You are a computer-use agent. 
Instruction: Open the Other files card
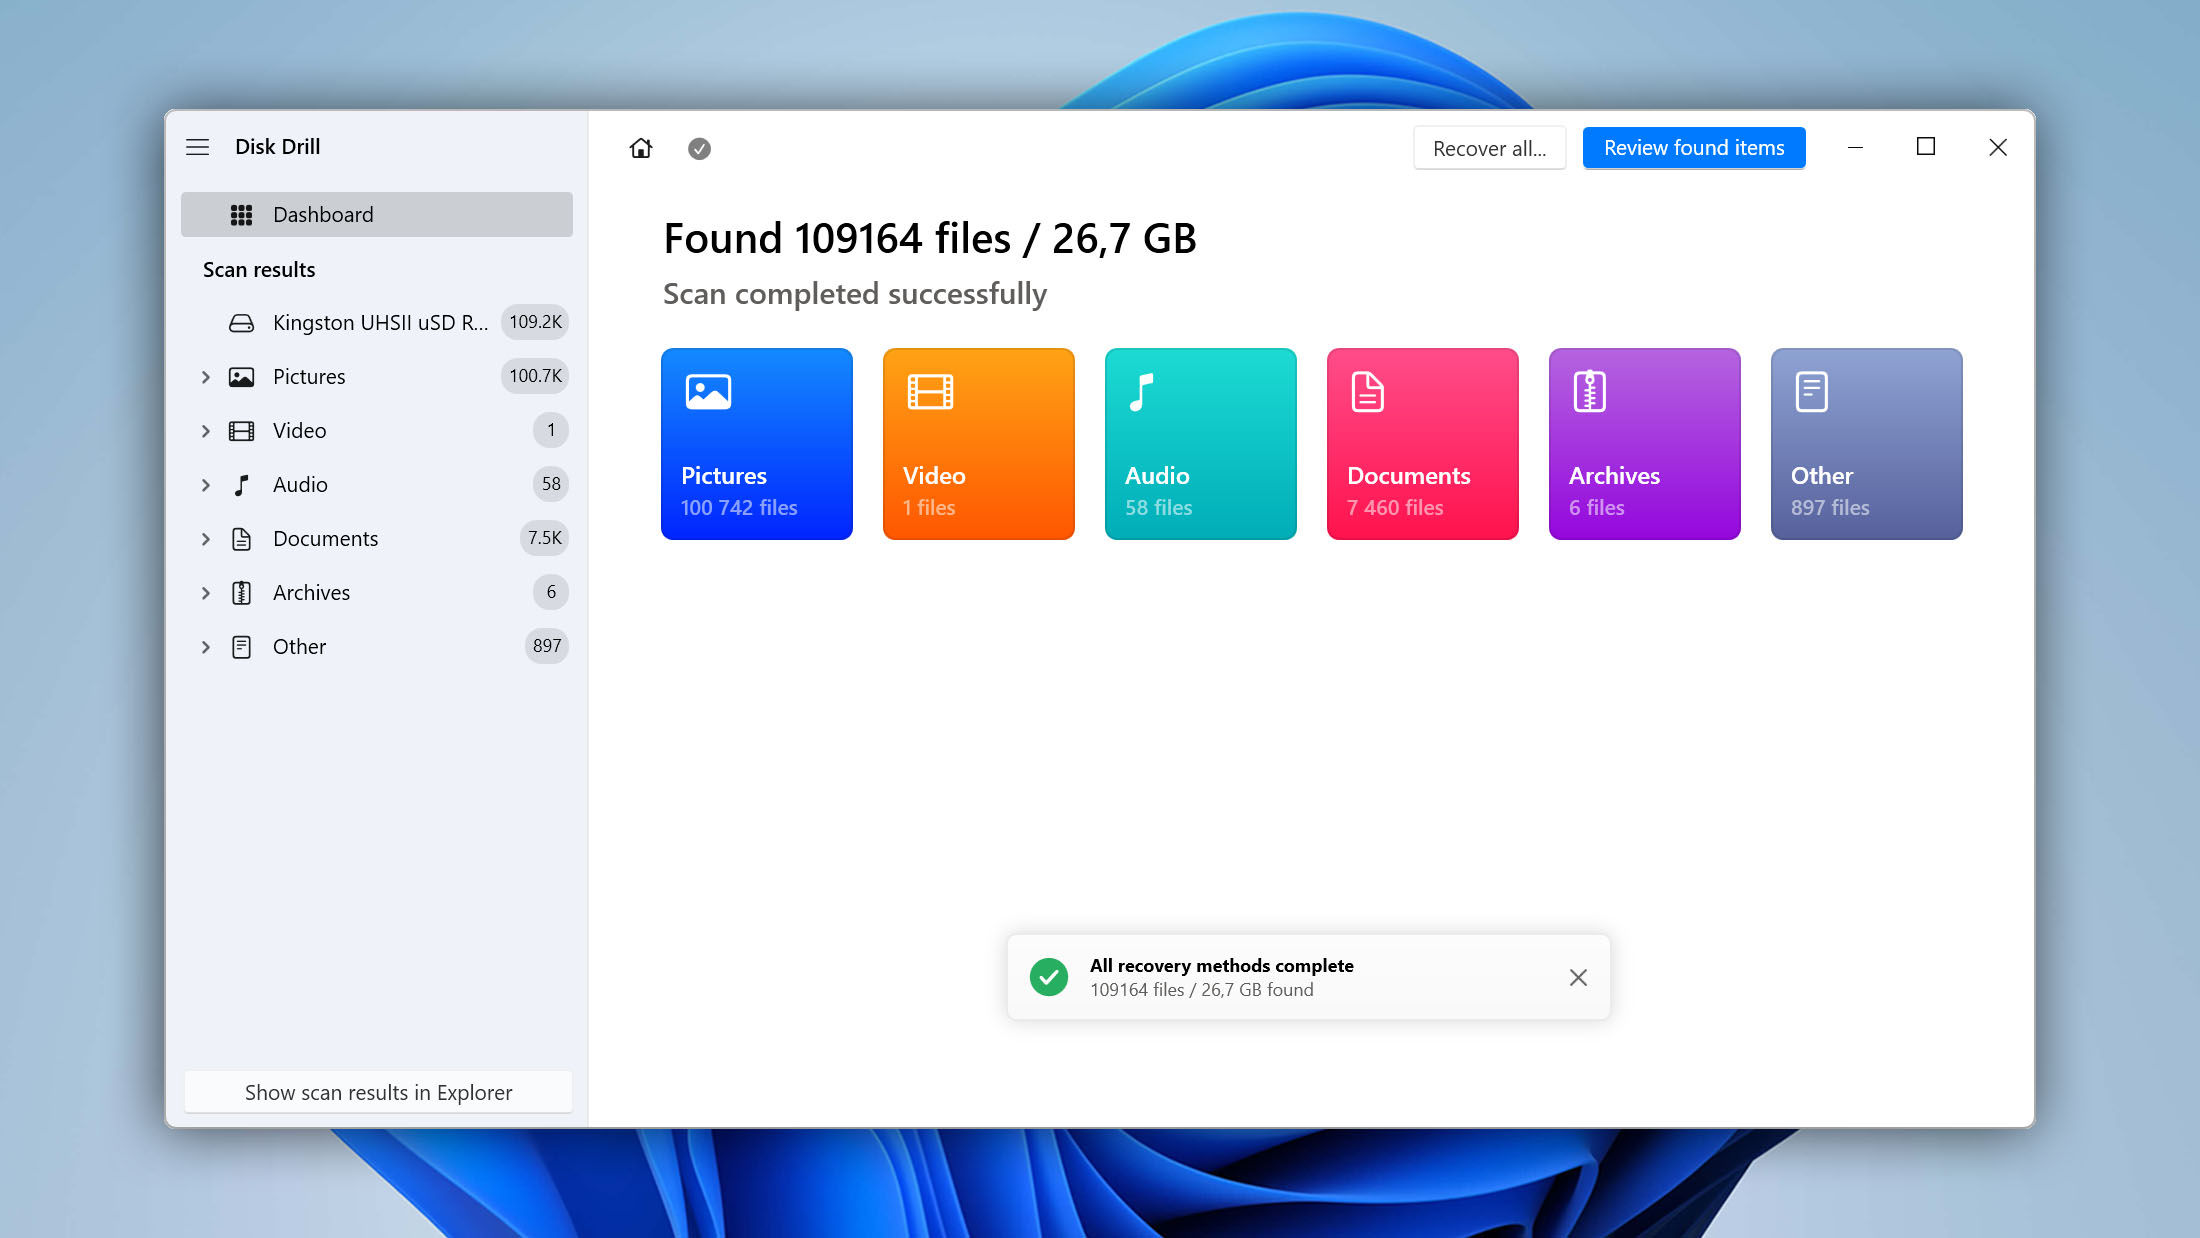[1867, 444]
